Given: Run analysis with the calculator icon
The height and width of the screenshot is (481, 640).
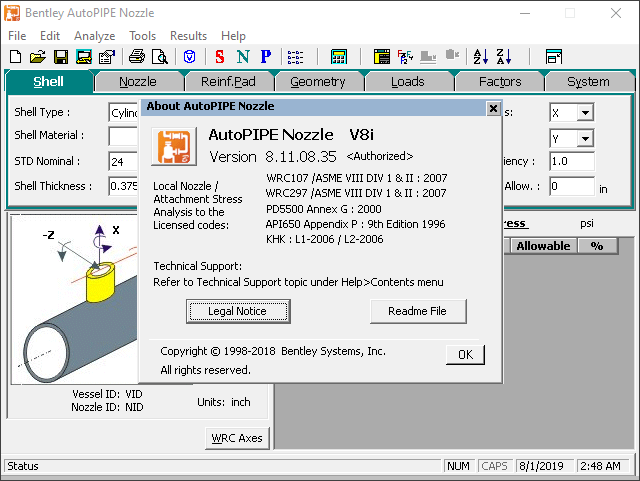Looking at the screenshot, I should 339,57.
